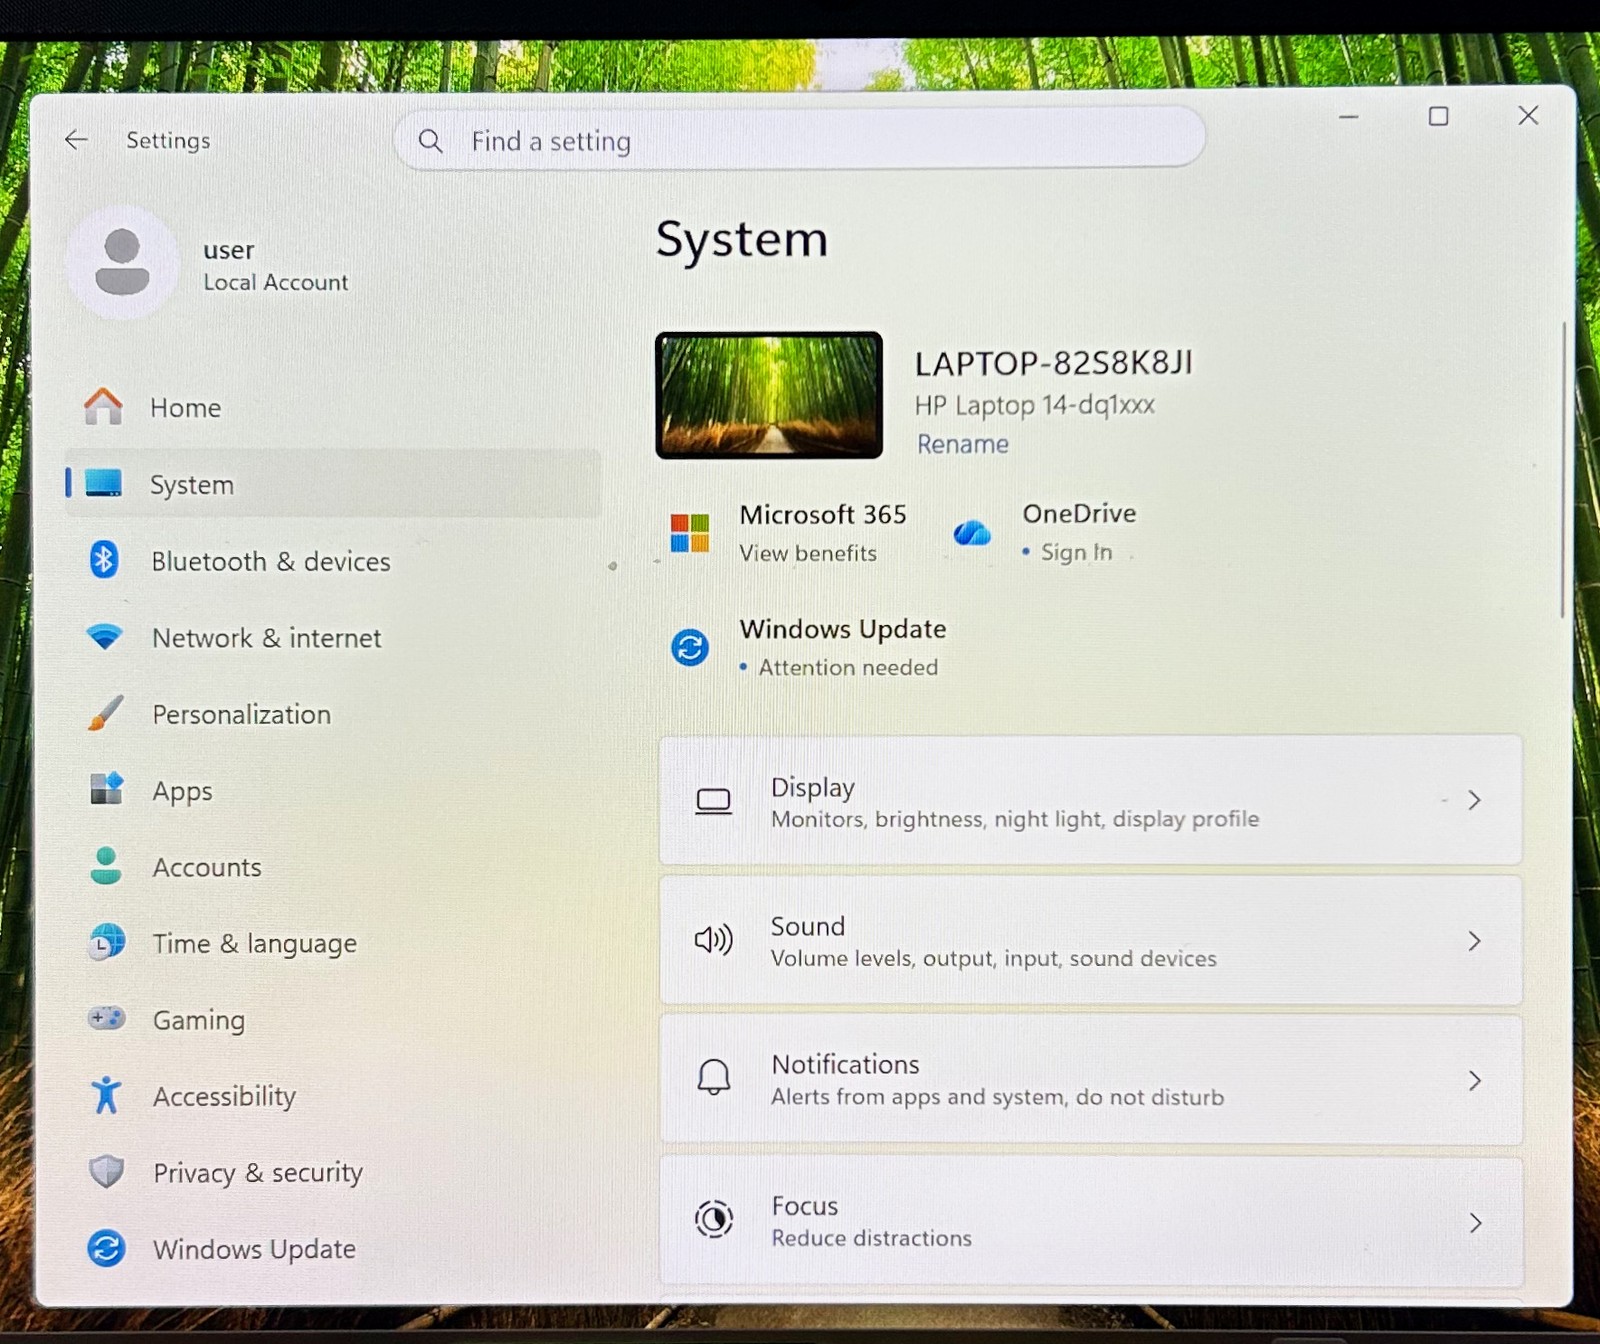Click the Apps icon in sidebar

point(106,789)
